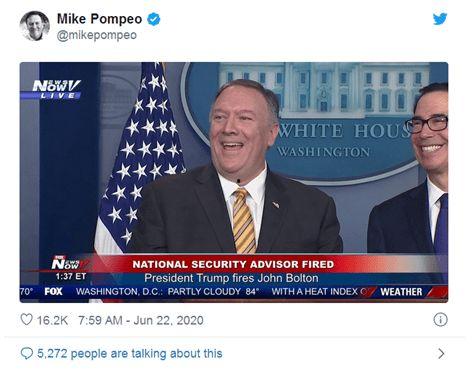Click the FOX logo in the ticker
Image resolution: width=476 pixels, height=371 pixels.
[53, 291]
